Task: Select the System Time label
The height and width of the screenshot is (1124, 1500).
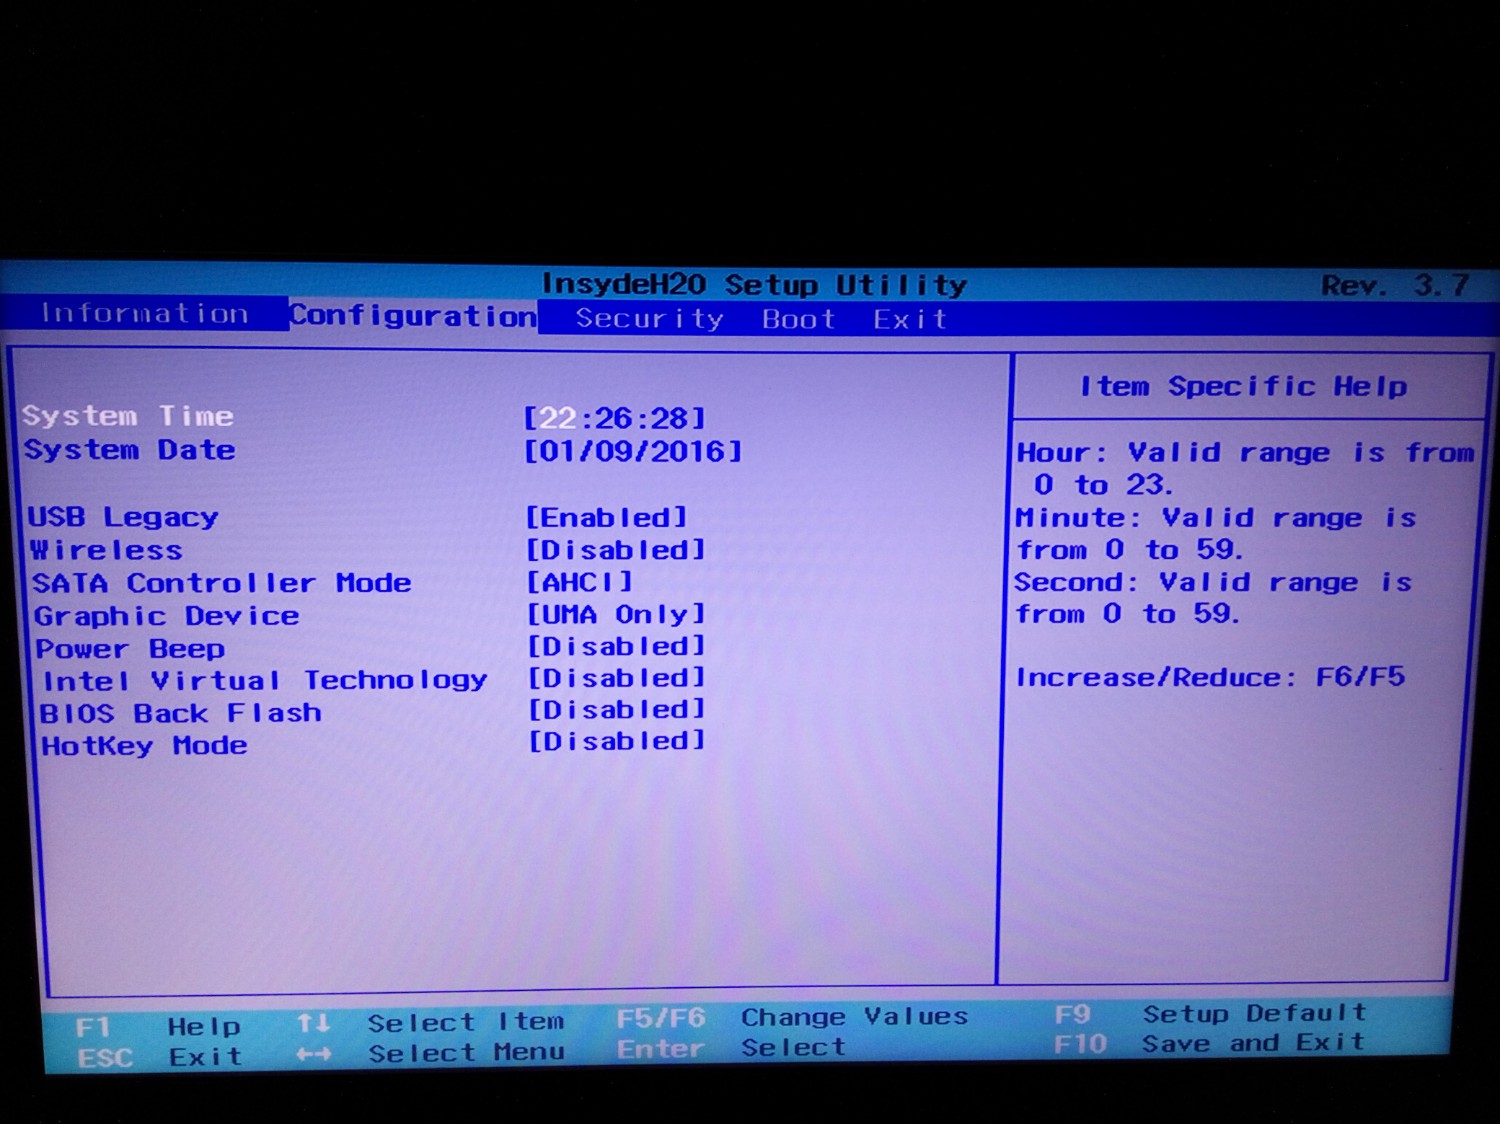Action: pos(128,416)
